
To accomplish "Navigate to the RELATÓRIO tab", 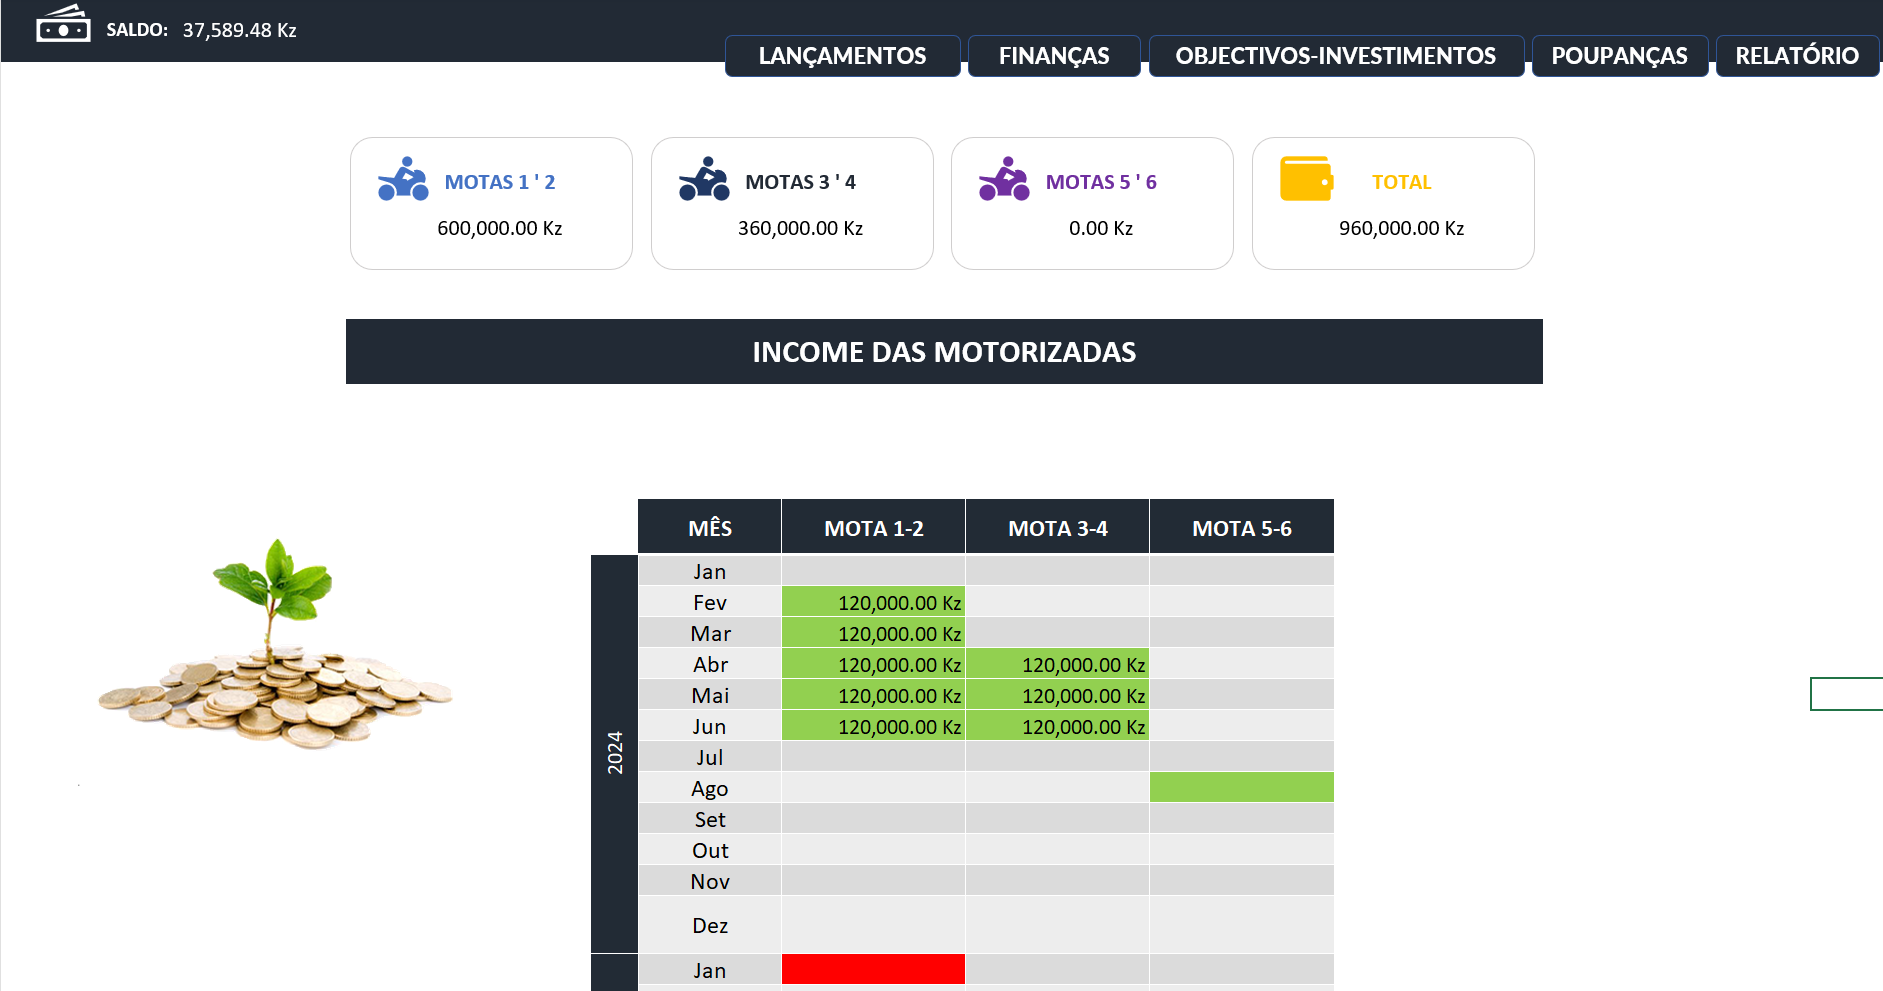I will tap(1796, 56).
